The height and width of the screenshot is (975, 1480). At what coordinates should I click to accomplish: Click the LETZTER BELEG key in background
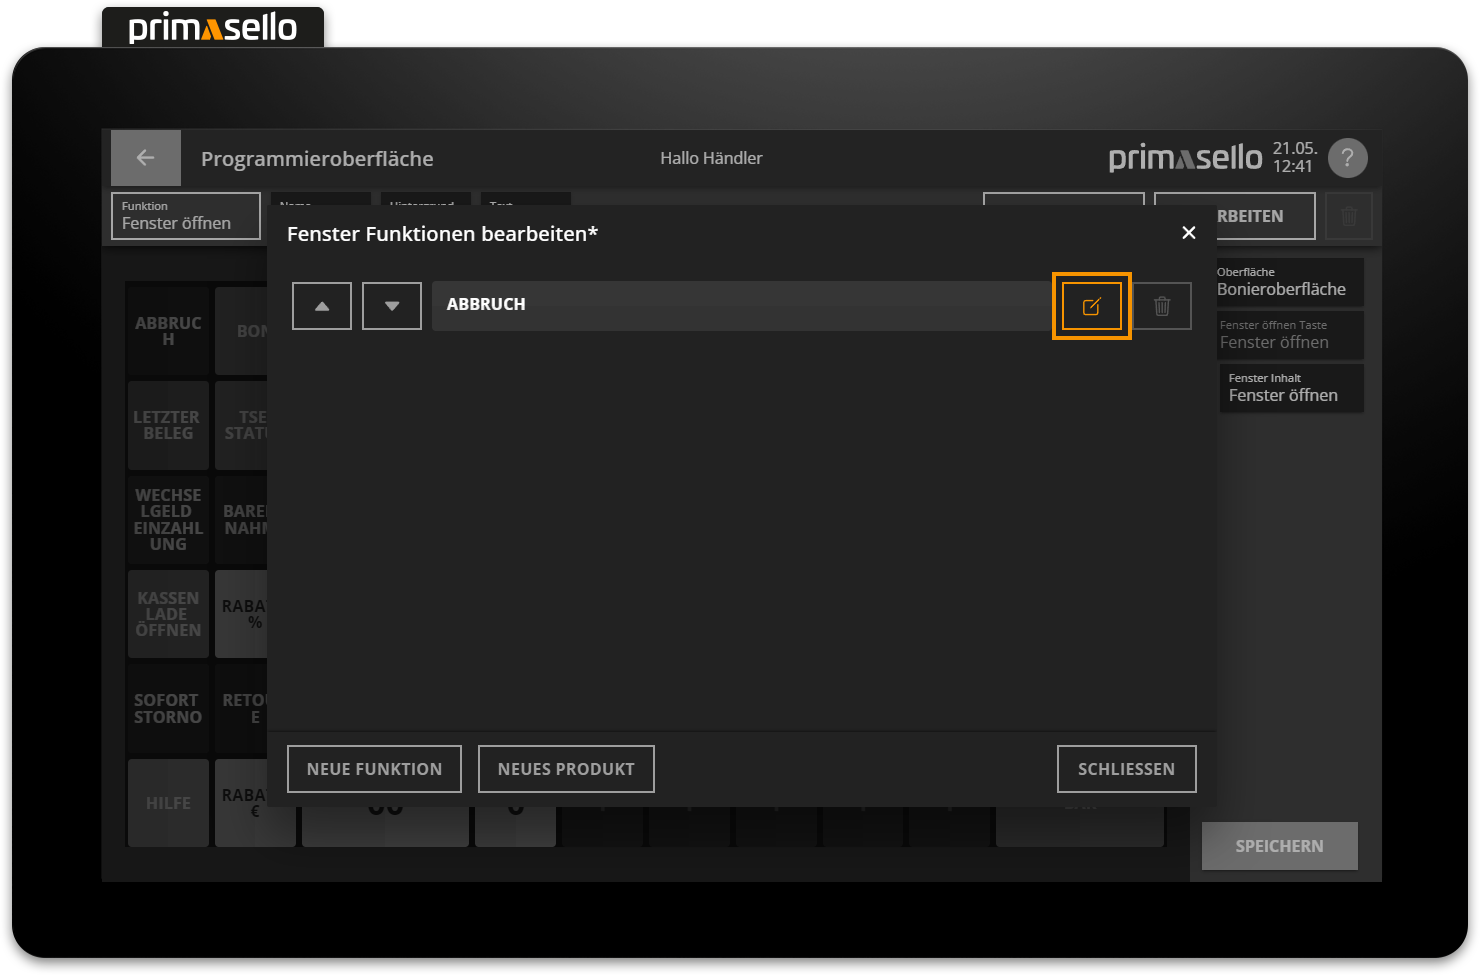(x=168, y=426)
